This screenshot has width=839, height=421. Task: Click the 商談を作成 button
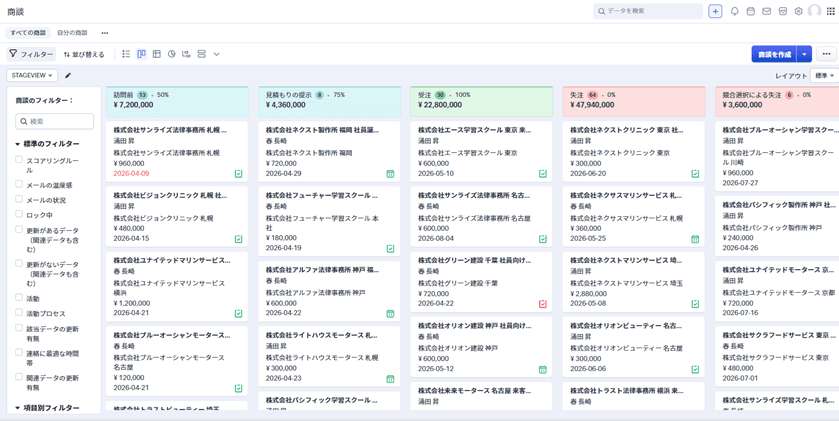click(774, 54)
